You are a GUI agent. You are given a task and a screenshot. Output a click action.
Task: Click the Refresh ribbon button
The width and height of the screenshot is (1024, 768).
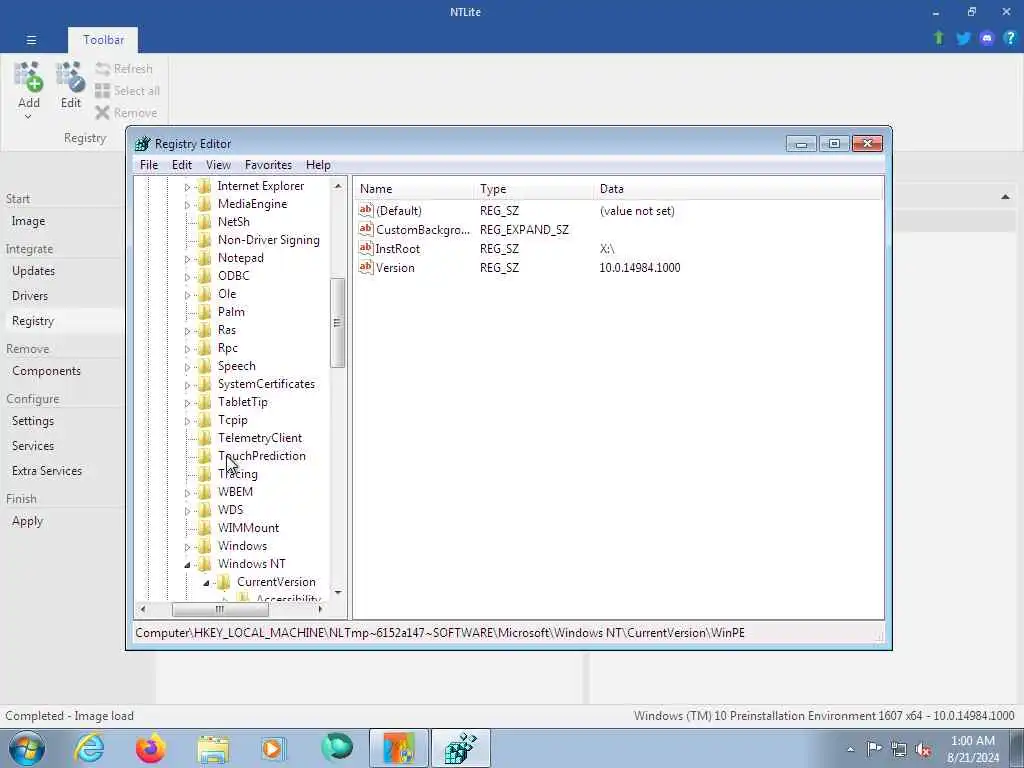tap(124, 69)
